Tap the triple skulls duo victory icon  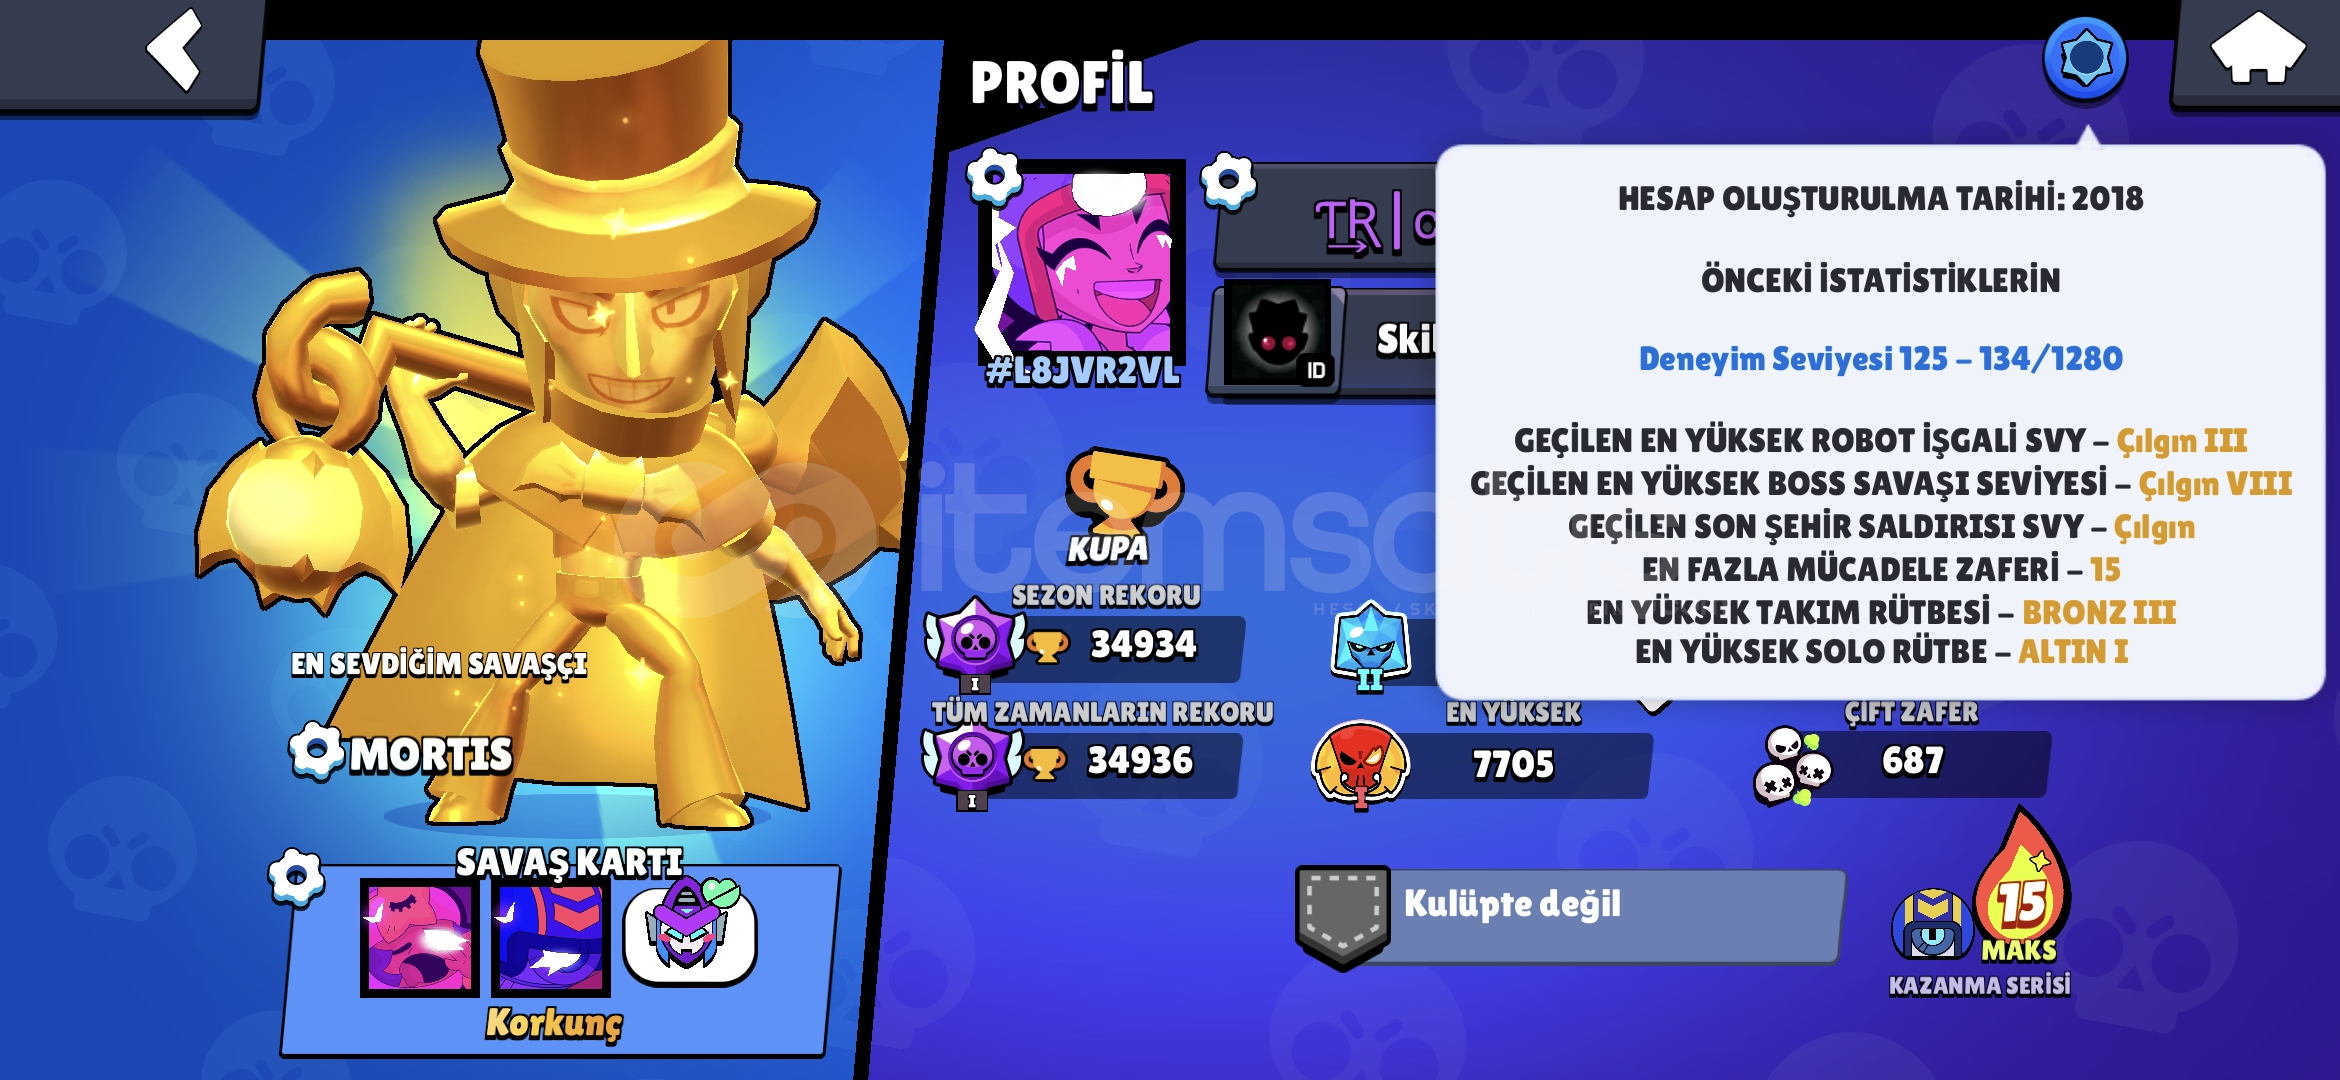(1792, 766)
